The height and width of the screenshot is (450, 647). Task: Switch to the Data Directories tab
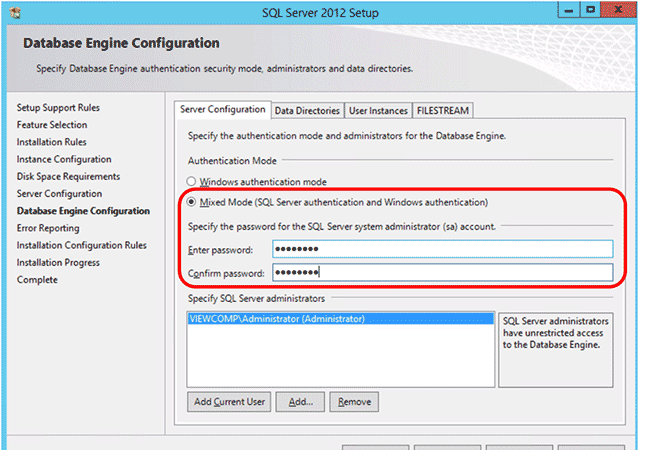pyautogui.click(x=307, y=111)
